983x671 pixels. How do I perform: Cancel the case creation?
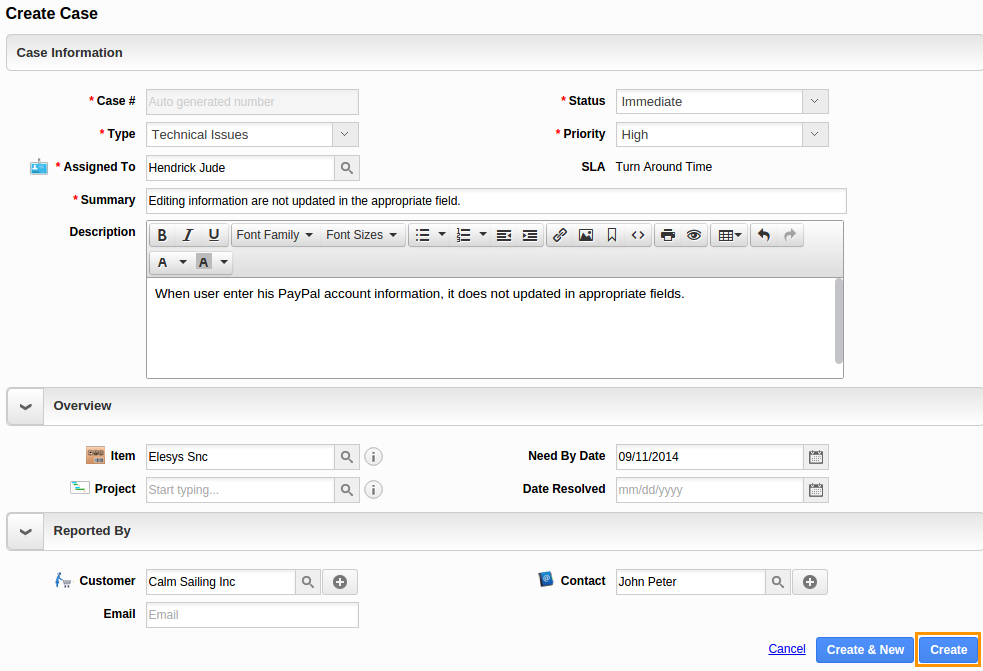[x=786, y=649]
